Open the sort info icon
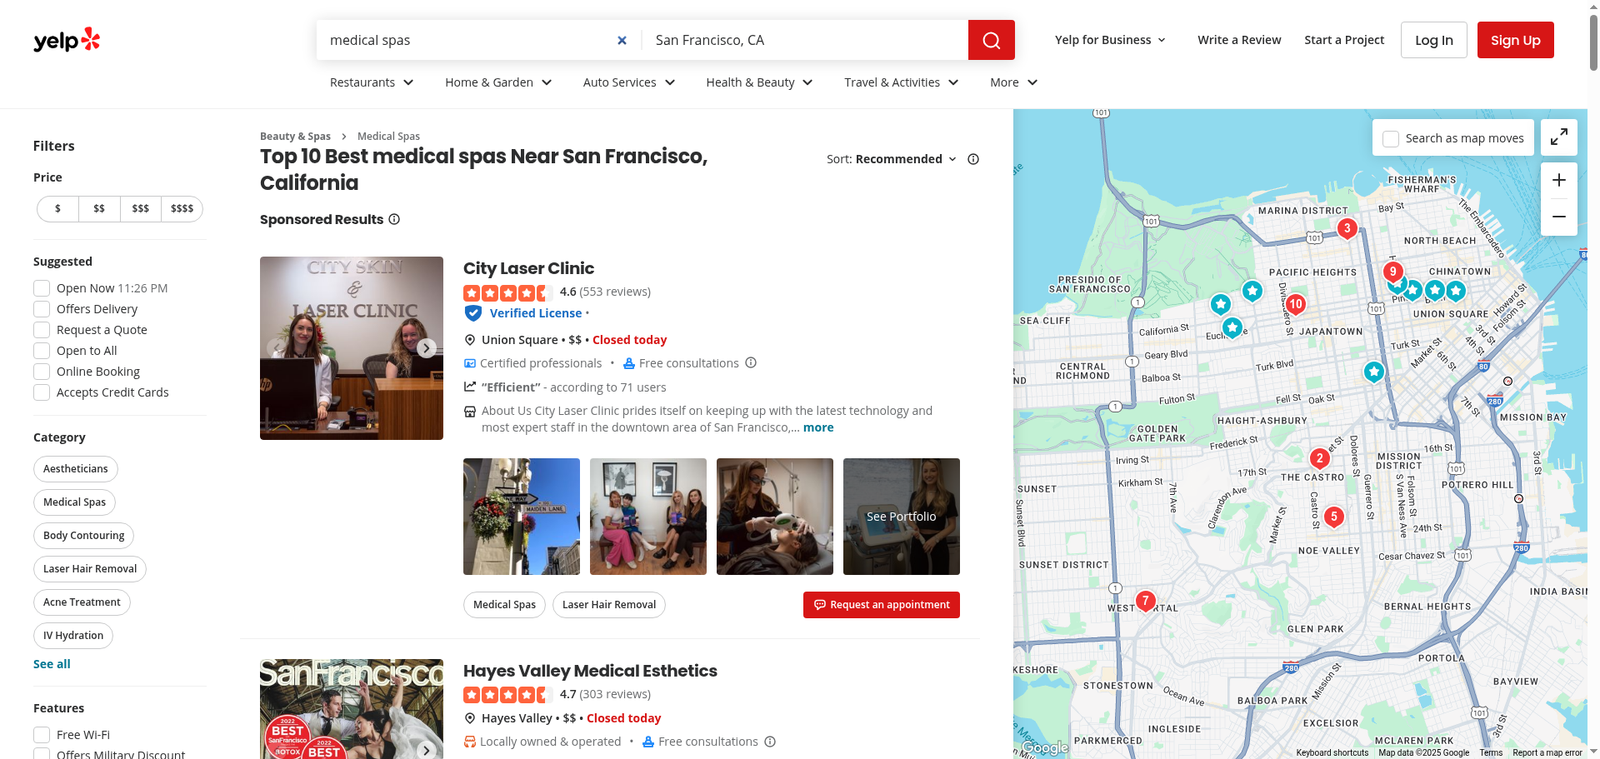Screen dimensions: 1600x759 coord(973,159)
